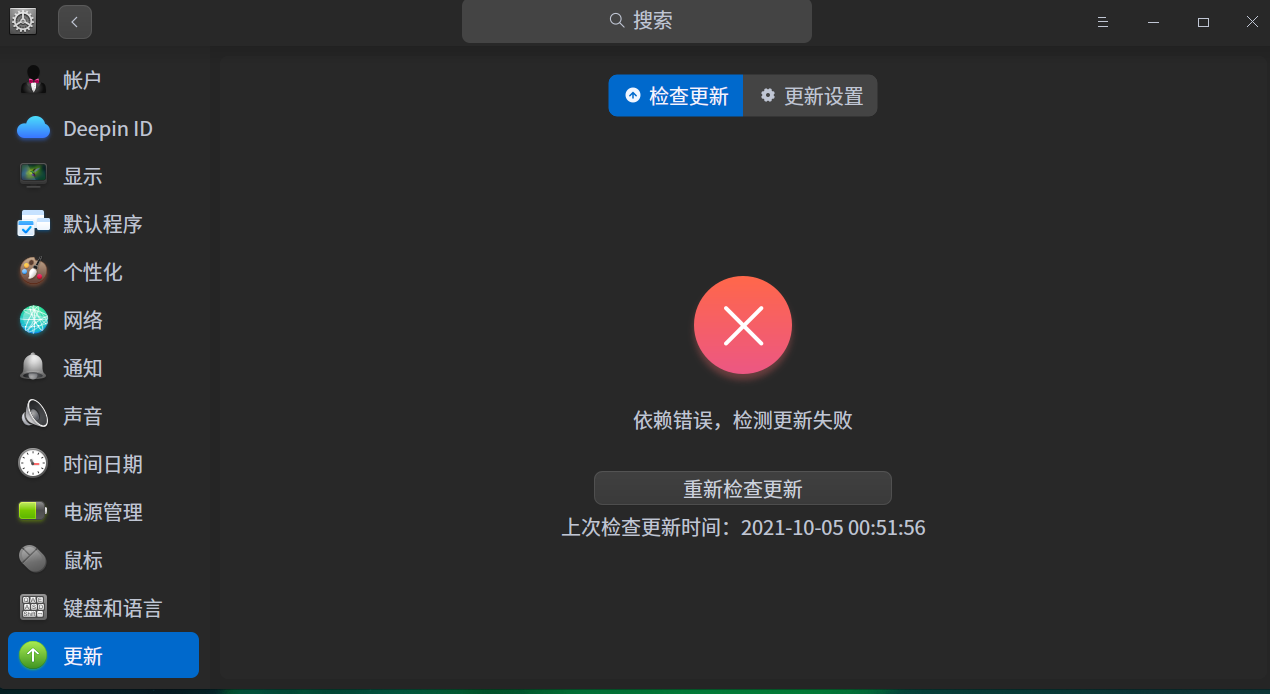
Task: Open the 显示 display settings icon
Action: (33, 176)
